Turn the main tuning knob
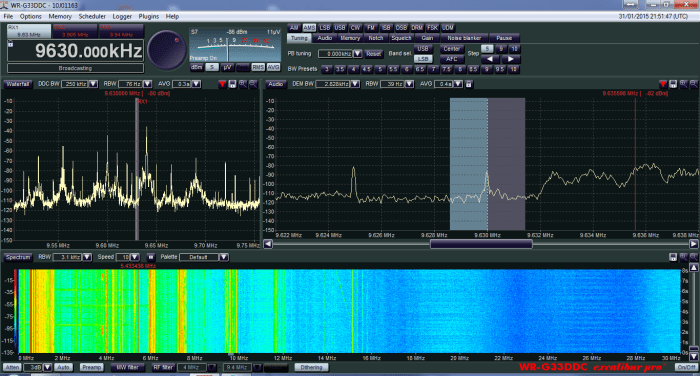 tap(167, 50)
